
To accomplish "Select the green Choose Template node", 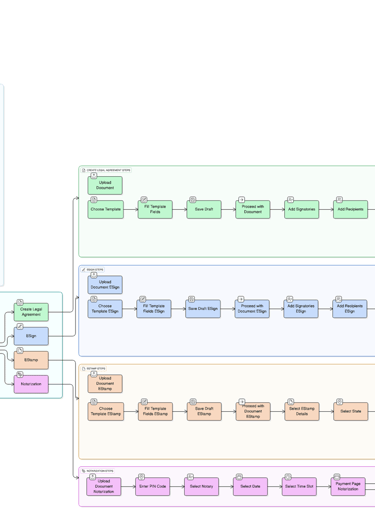I will [106, 209].
